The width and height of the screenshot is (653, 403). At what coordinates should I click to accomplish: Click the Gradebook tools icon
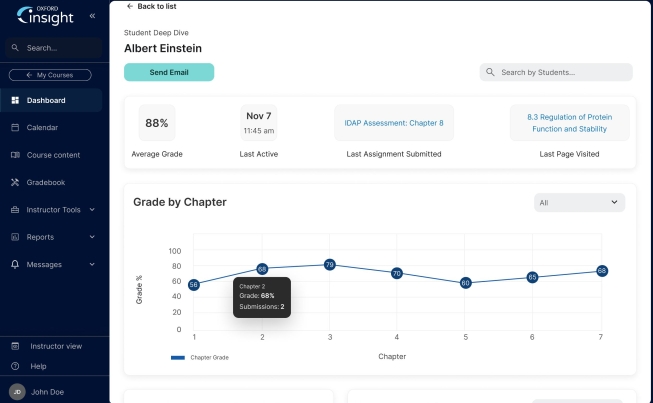coord(15,182)
